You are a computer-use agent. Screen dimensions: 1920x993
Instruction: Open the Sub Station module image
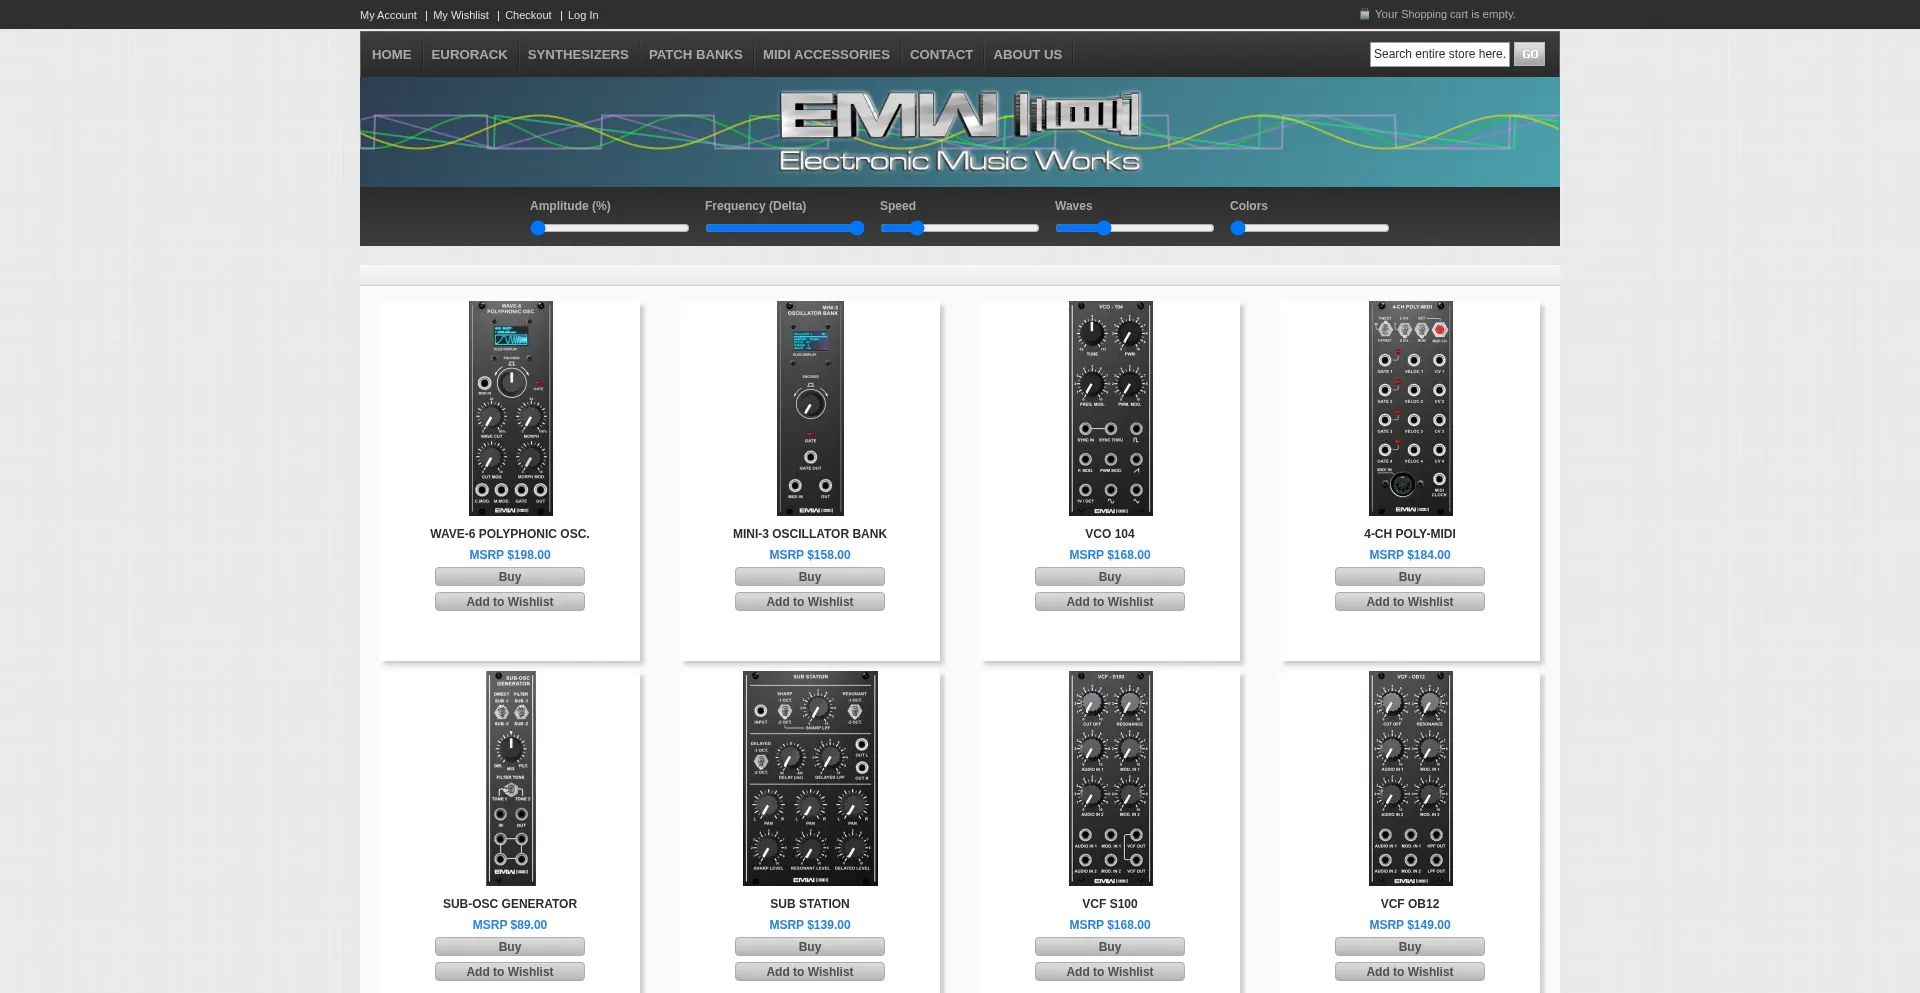tap(810, 778)
